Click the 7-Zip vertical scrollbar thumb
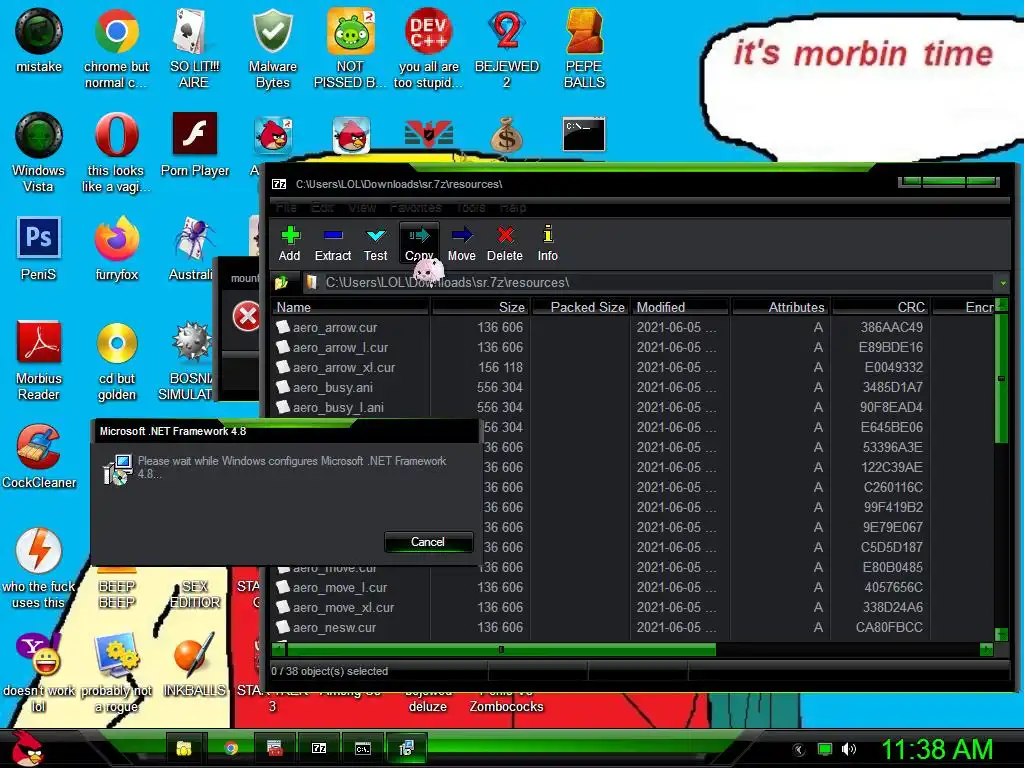 pos(1001,379)
